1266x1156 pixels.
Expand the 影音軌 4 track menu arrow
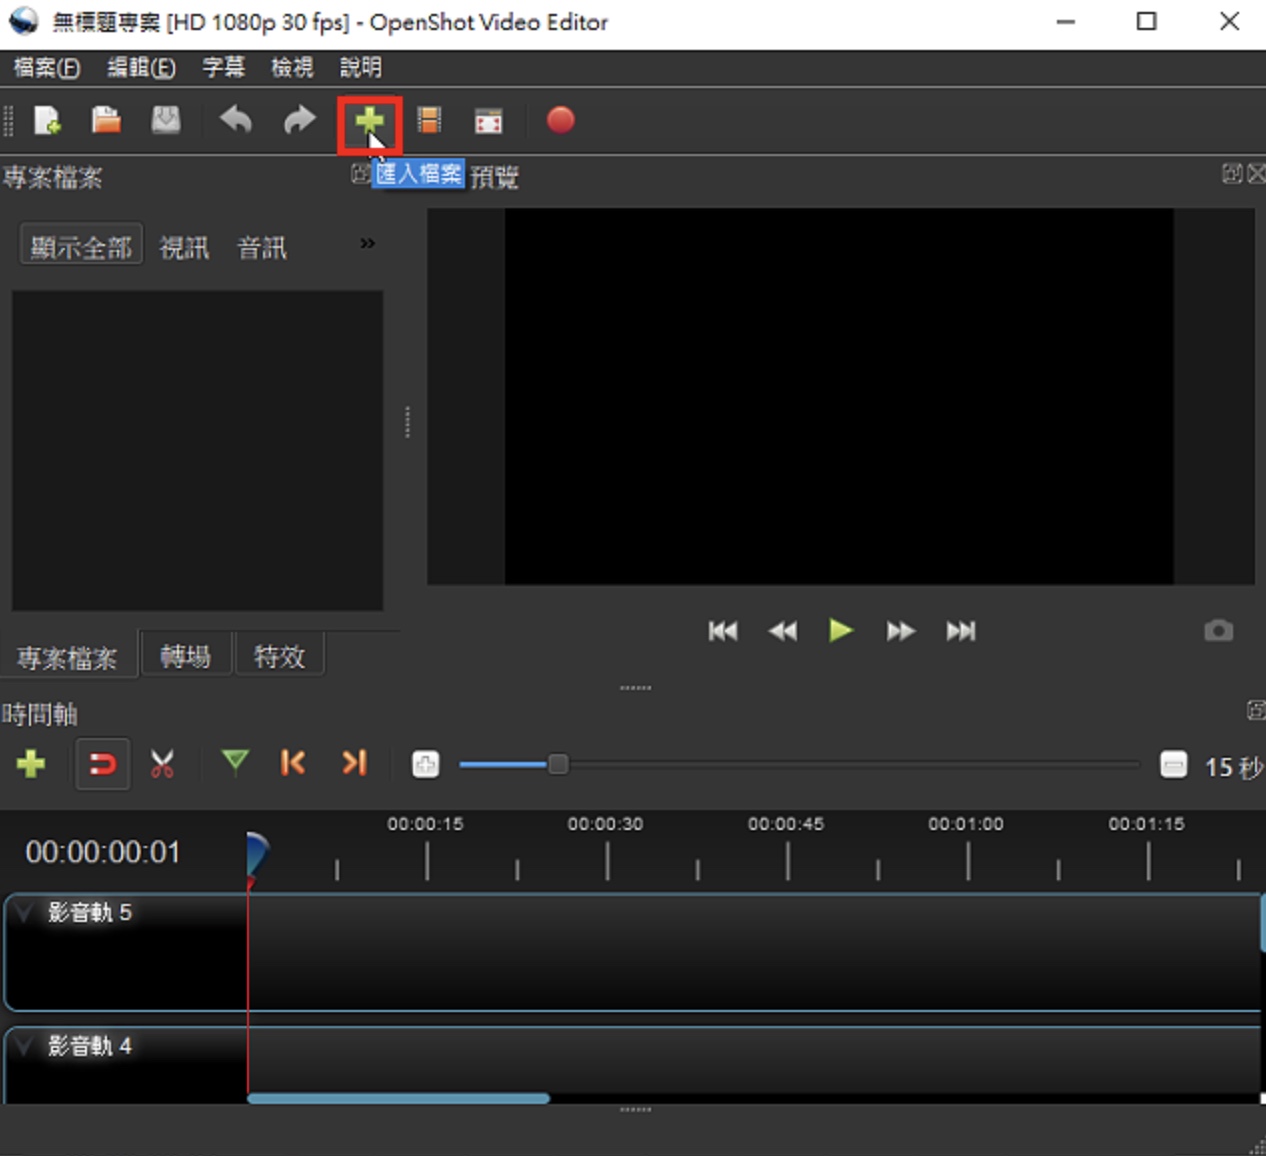pos(25,1046)
